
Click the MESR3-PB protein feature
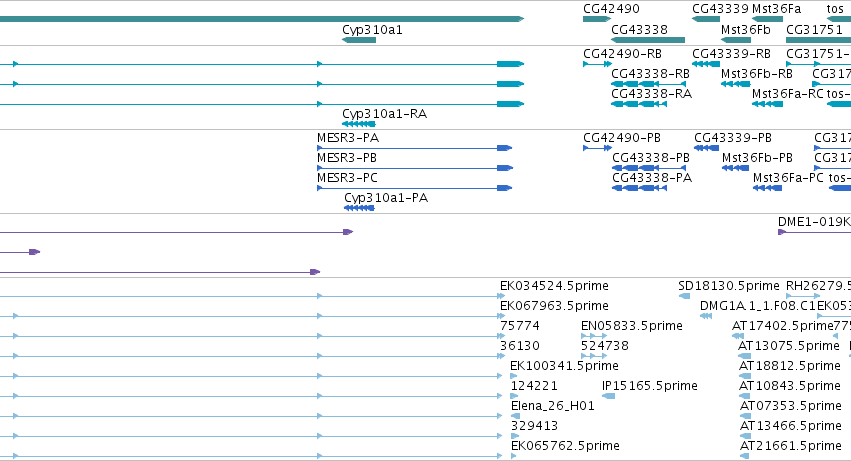tap(415, 168)
